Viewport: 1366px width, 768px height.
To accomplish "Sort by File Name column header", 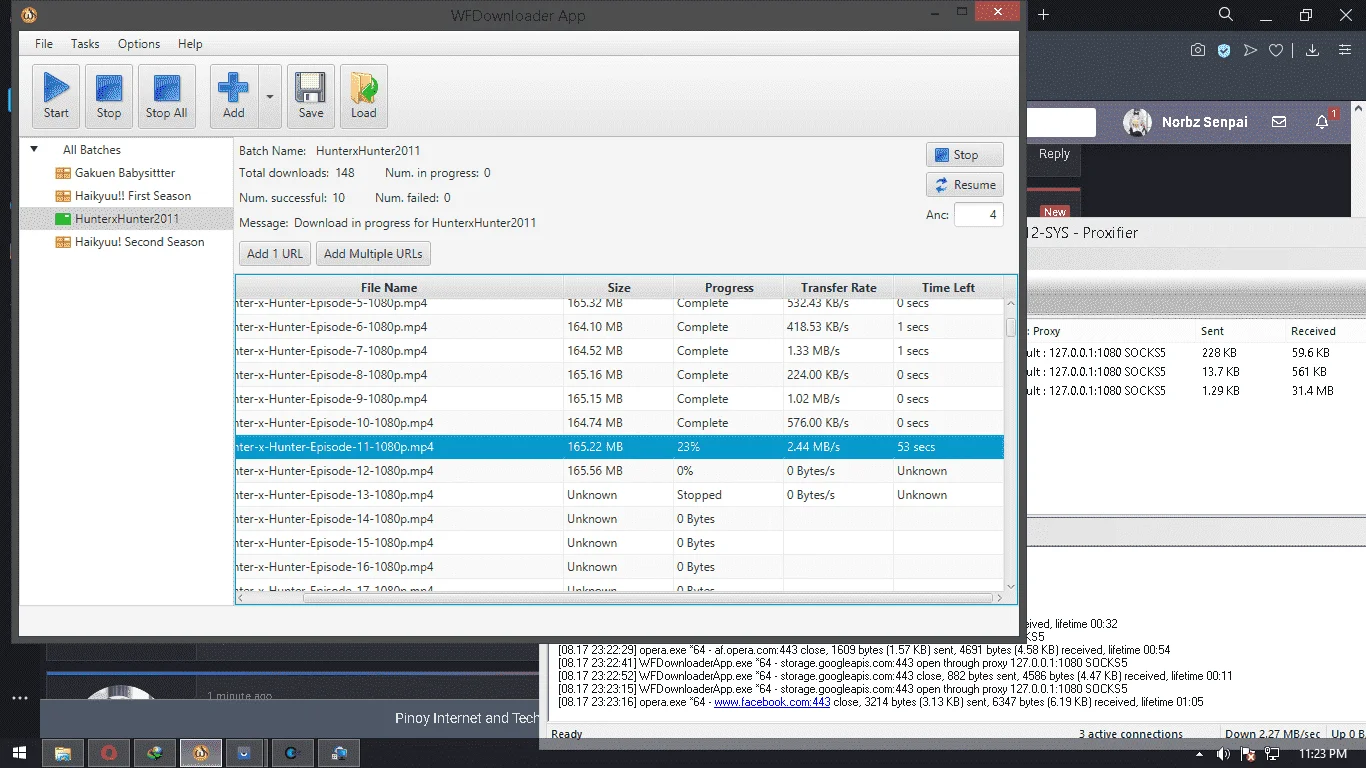I will point(399,288).
